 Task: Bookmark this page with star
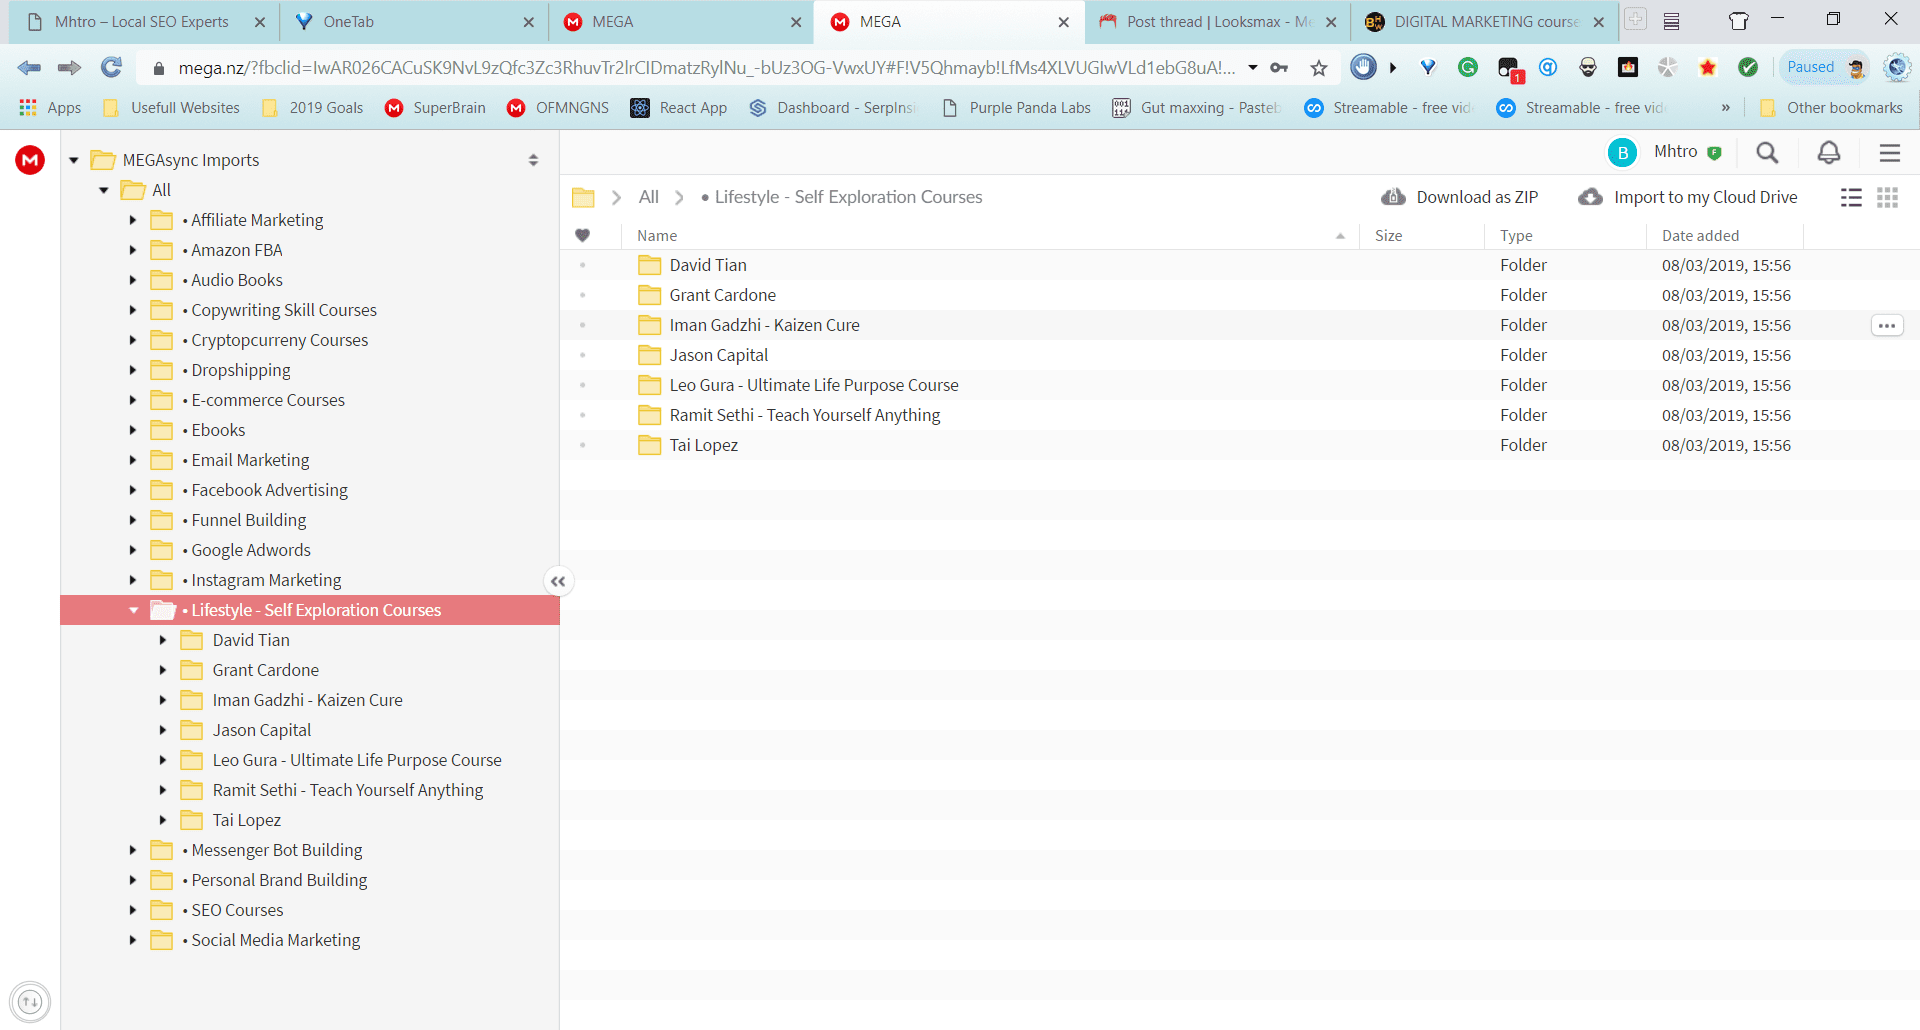(1319, 68)
